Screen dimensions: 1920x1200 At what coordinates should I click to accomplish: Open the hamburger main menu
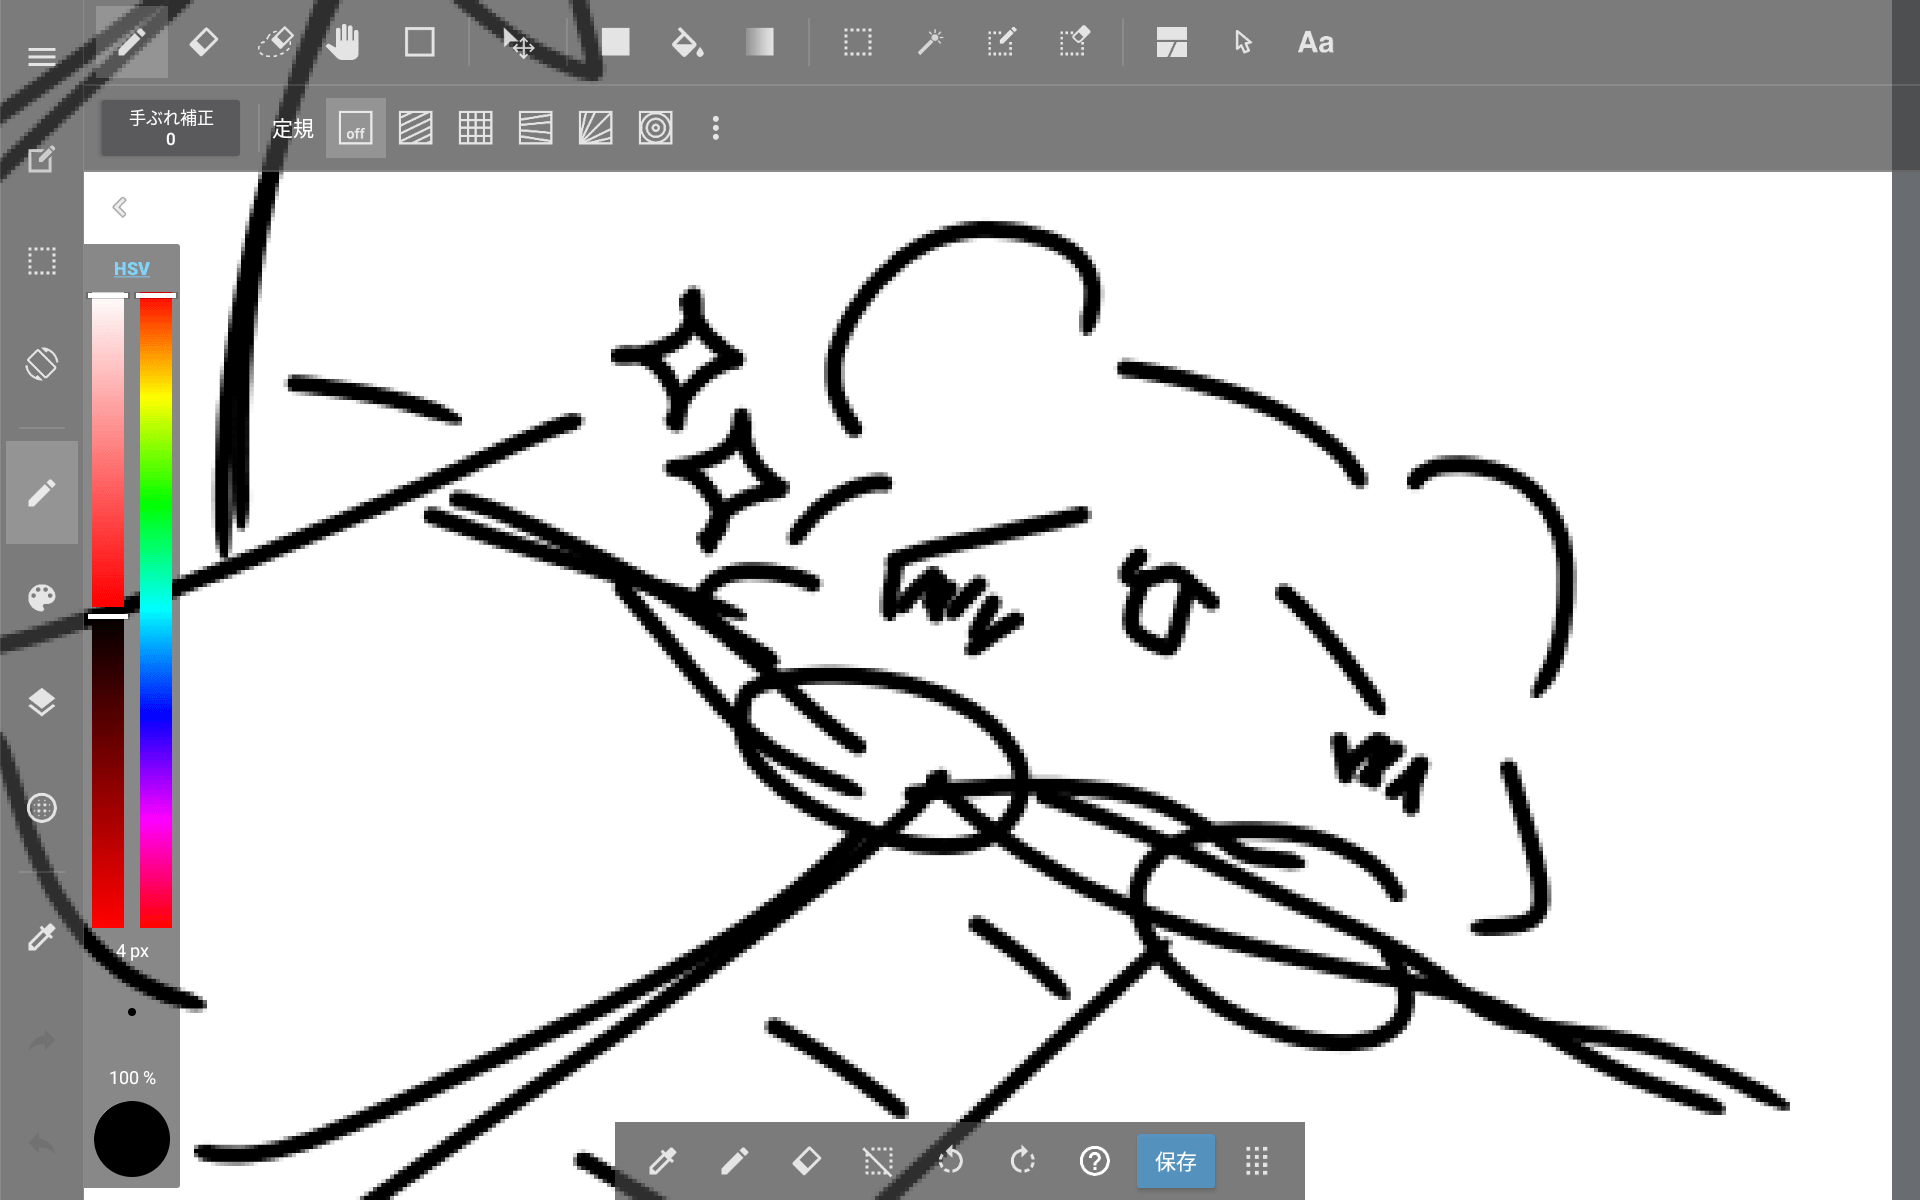42,57
